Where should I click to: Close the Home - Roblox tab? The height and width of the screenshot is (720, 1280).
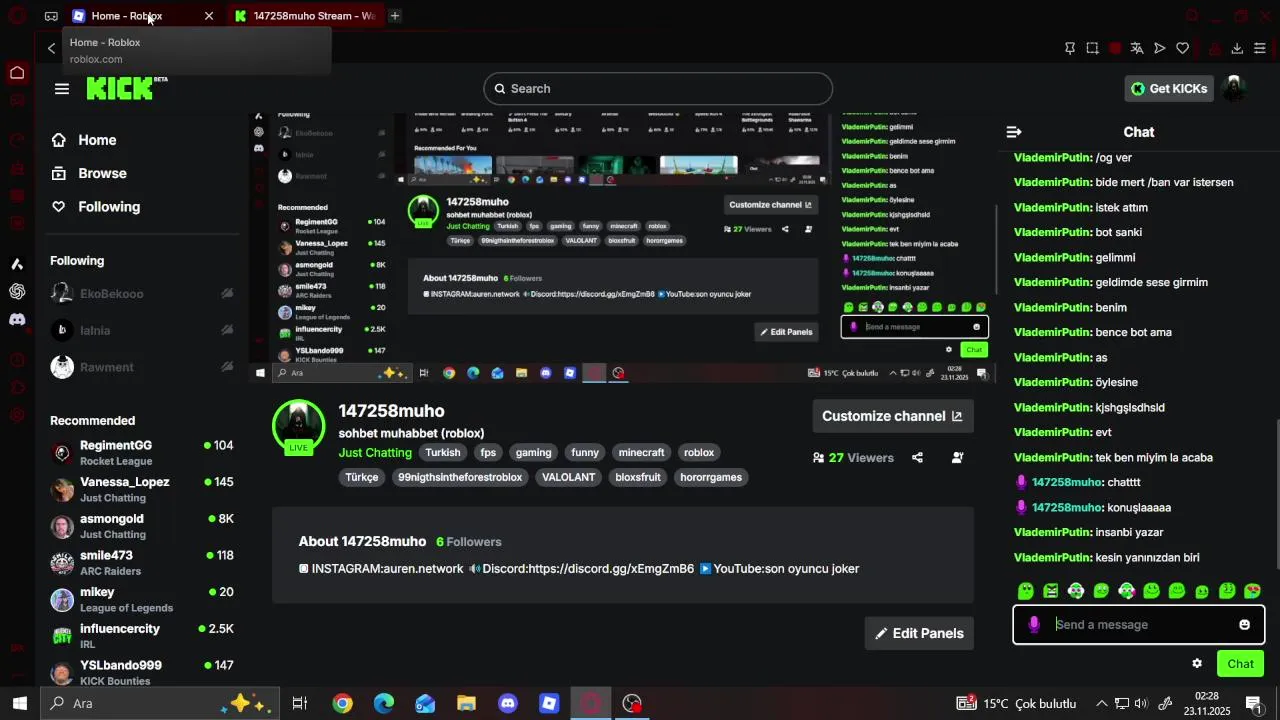pos(208,16)
